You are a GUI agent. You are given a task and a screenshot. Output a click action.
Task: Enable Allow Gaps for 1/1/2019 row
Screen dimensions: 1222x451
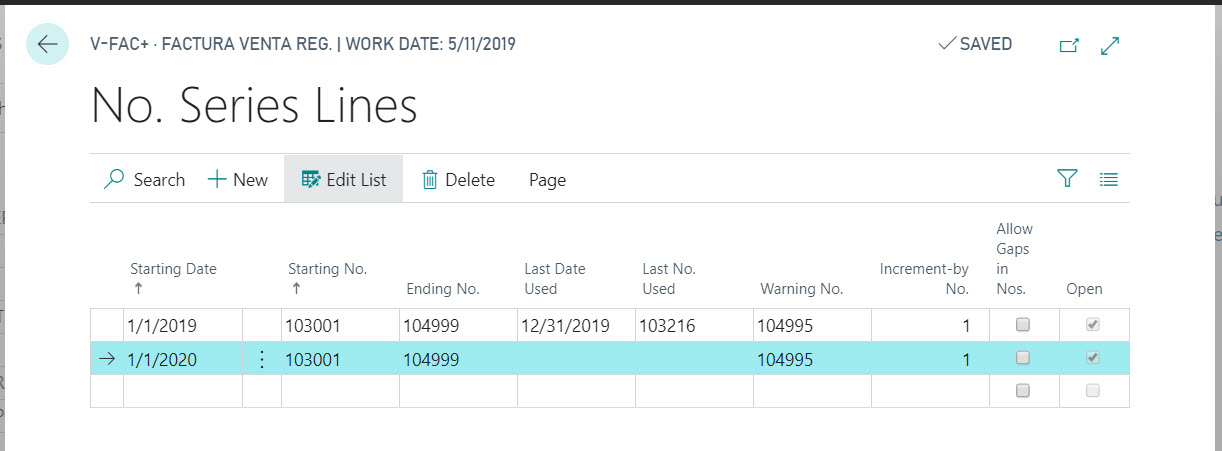[1022, 325]
